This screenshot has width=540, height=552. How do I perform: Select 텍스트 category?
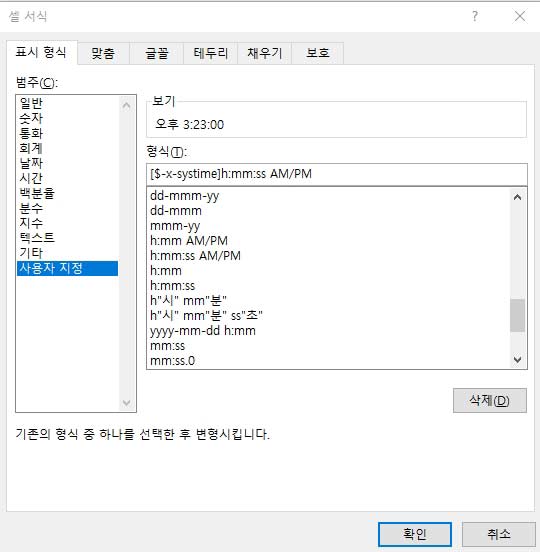[x=67, y=238]
